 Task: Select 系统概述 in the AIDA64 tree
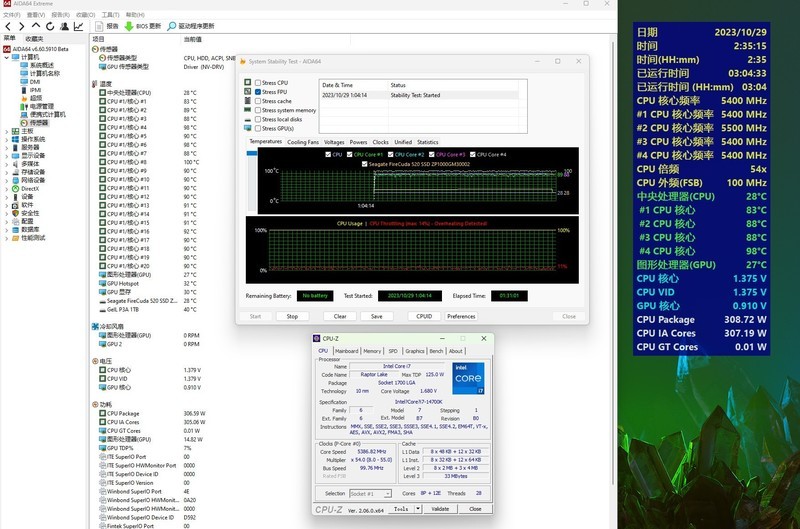click(x=42, y=65)
